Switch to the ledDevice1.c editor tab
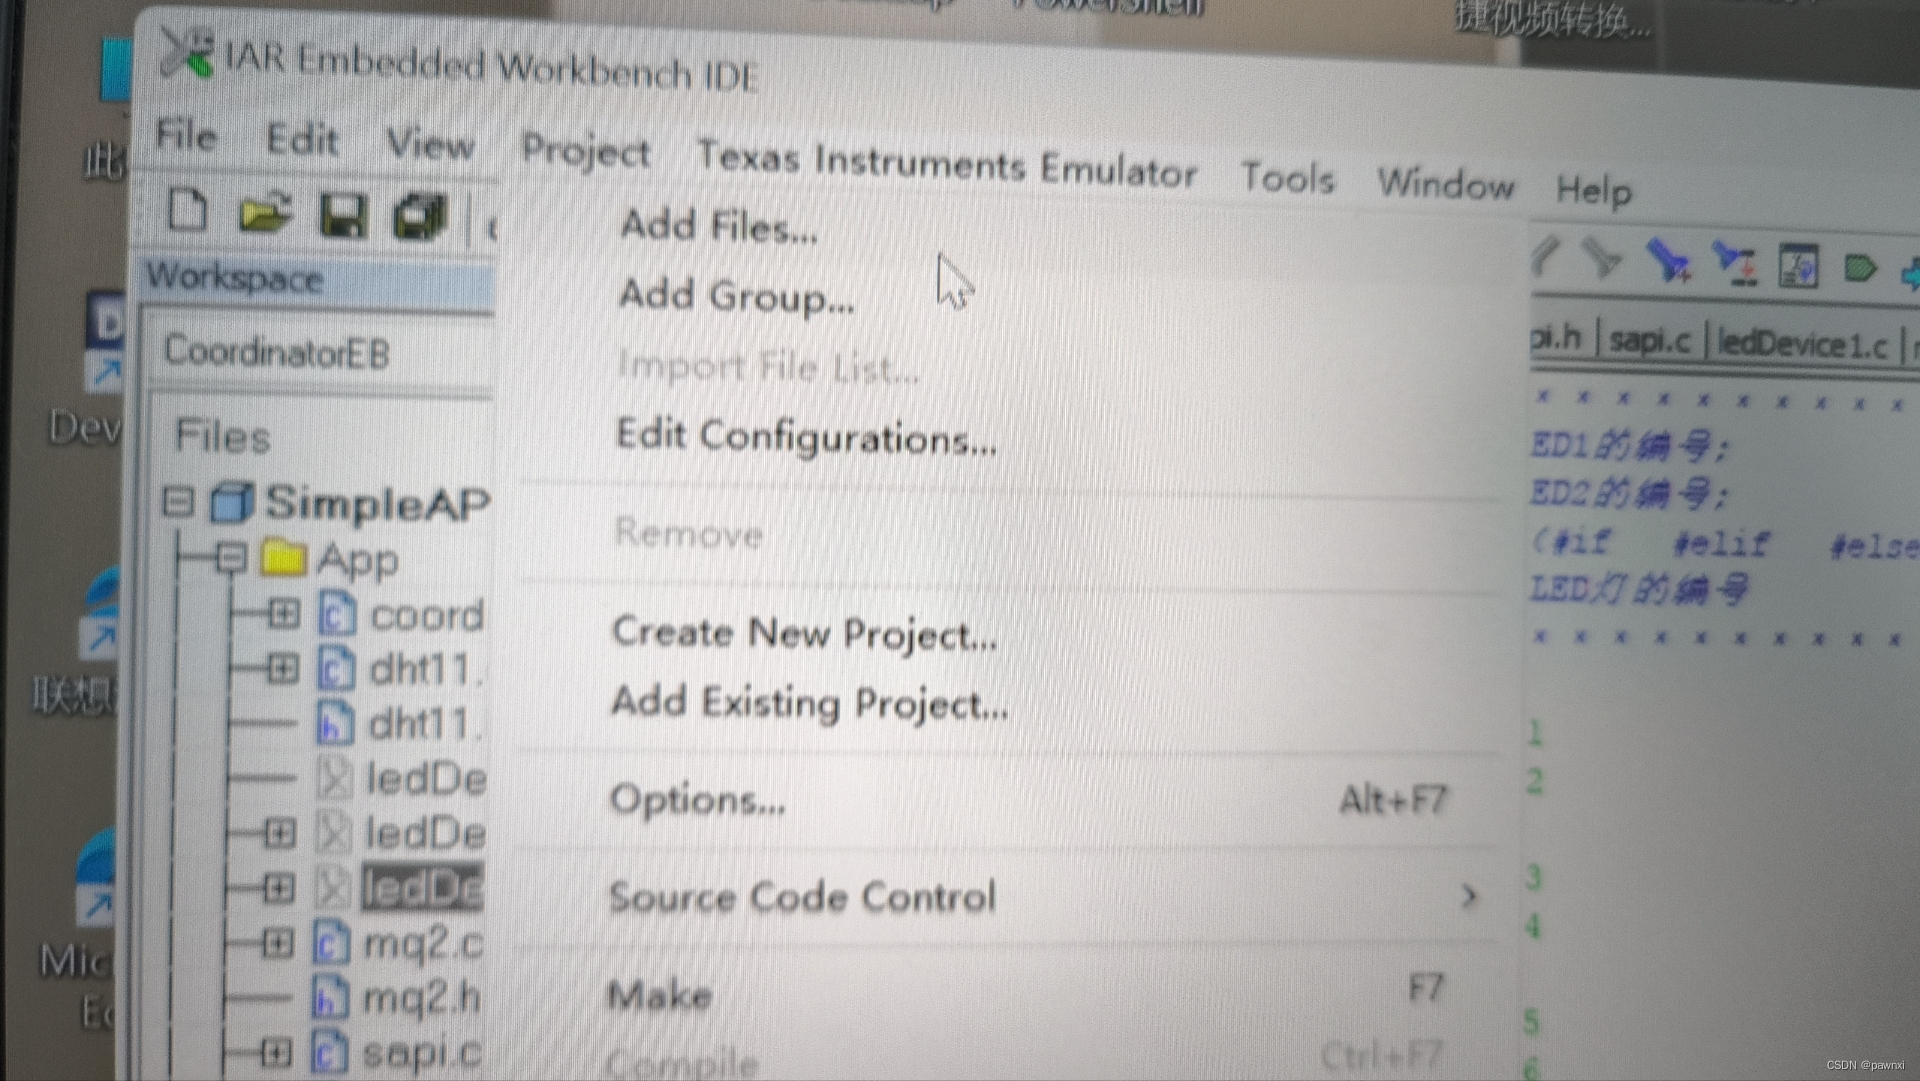The height and width of the screenshot is (1081, 1920). 1803,344
